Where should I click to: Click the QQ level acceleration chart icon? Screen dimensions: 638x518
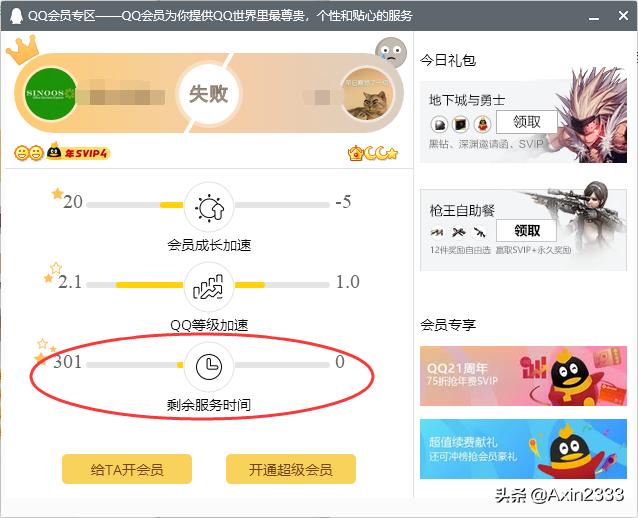209,287
